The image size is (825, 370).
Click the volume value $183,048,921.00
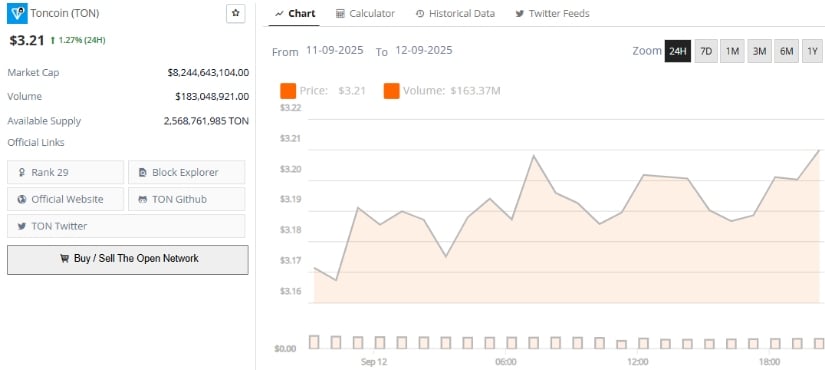point(212,97)
